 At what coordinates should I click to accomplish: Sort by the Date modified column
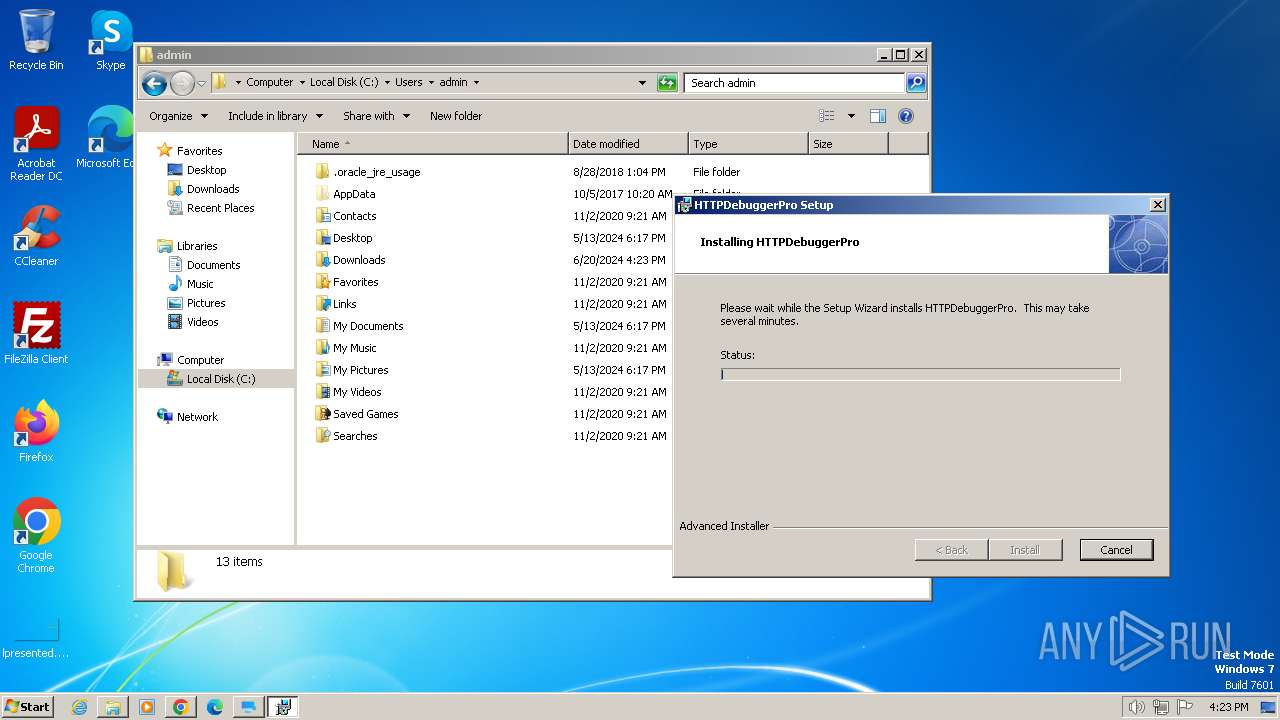(628, 144)
